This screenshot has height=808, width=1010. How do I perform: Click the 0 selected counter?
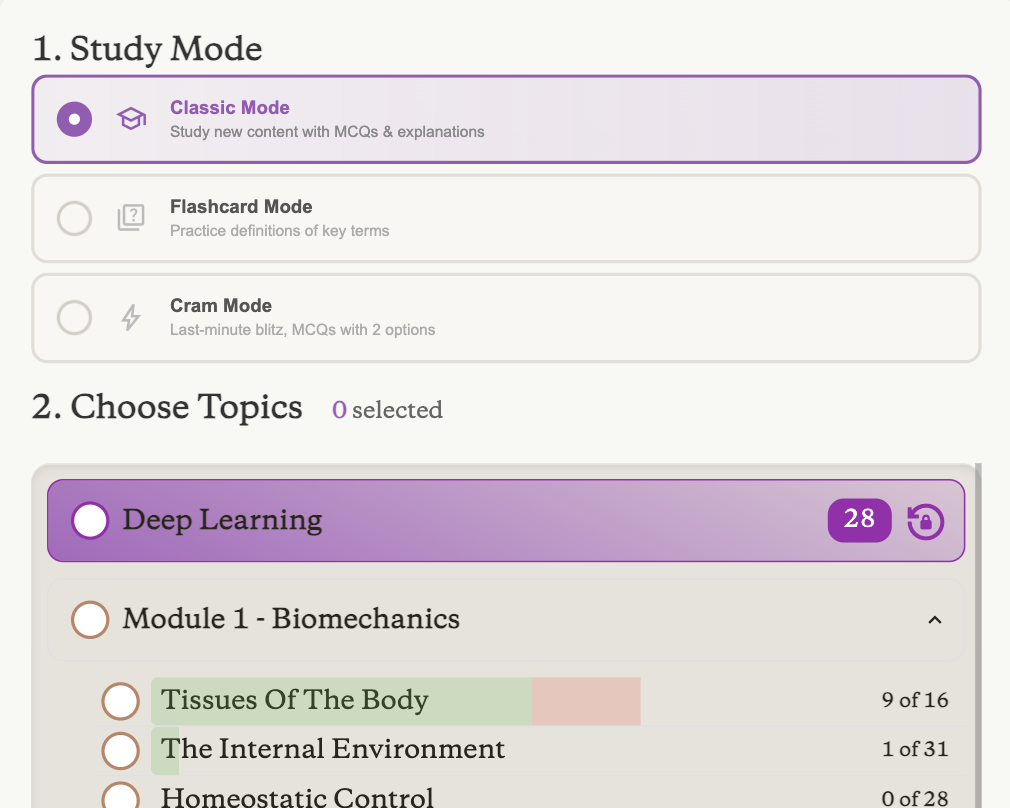[x=386, y=410]
